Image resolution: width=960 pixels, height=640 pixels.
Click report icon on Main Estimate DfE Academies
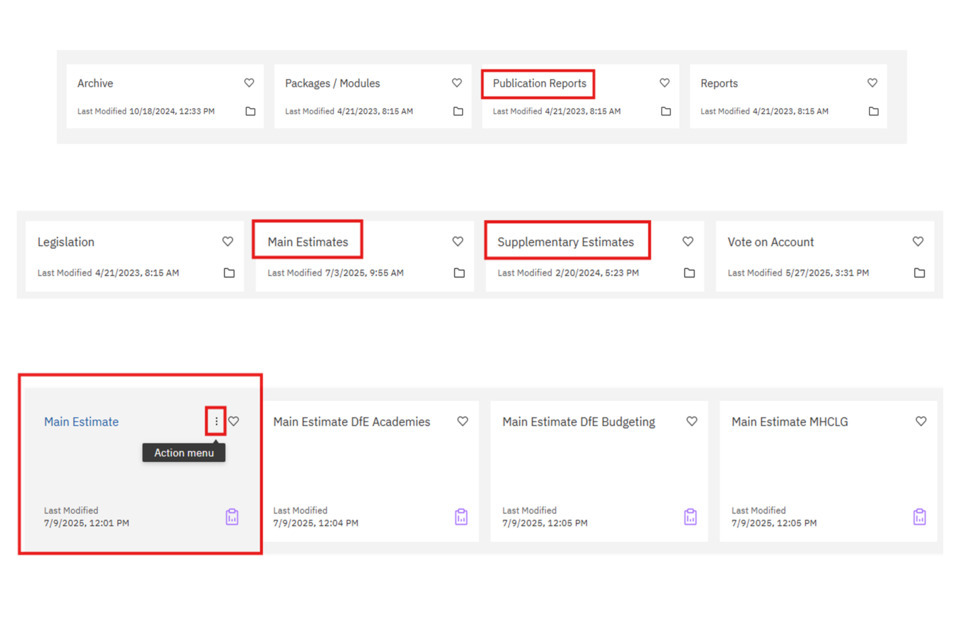point(461,517)
